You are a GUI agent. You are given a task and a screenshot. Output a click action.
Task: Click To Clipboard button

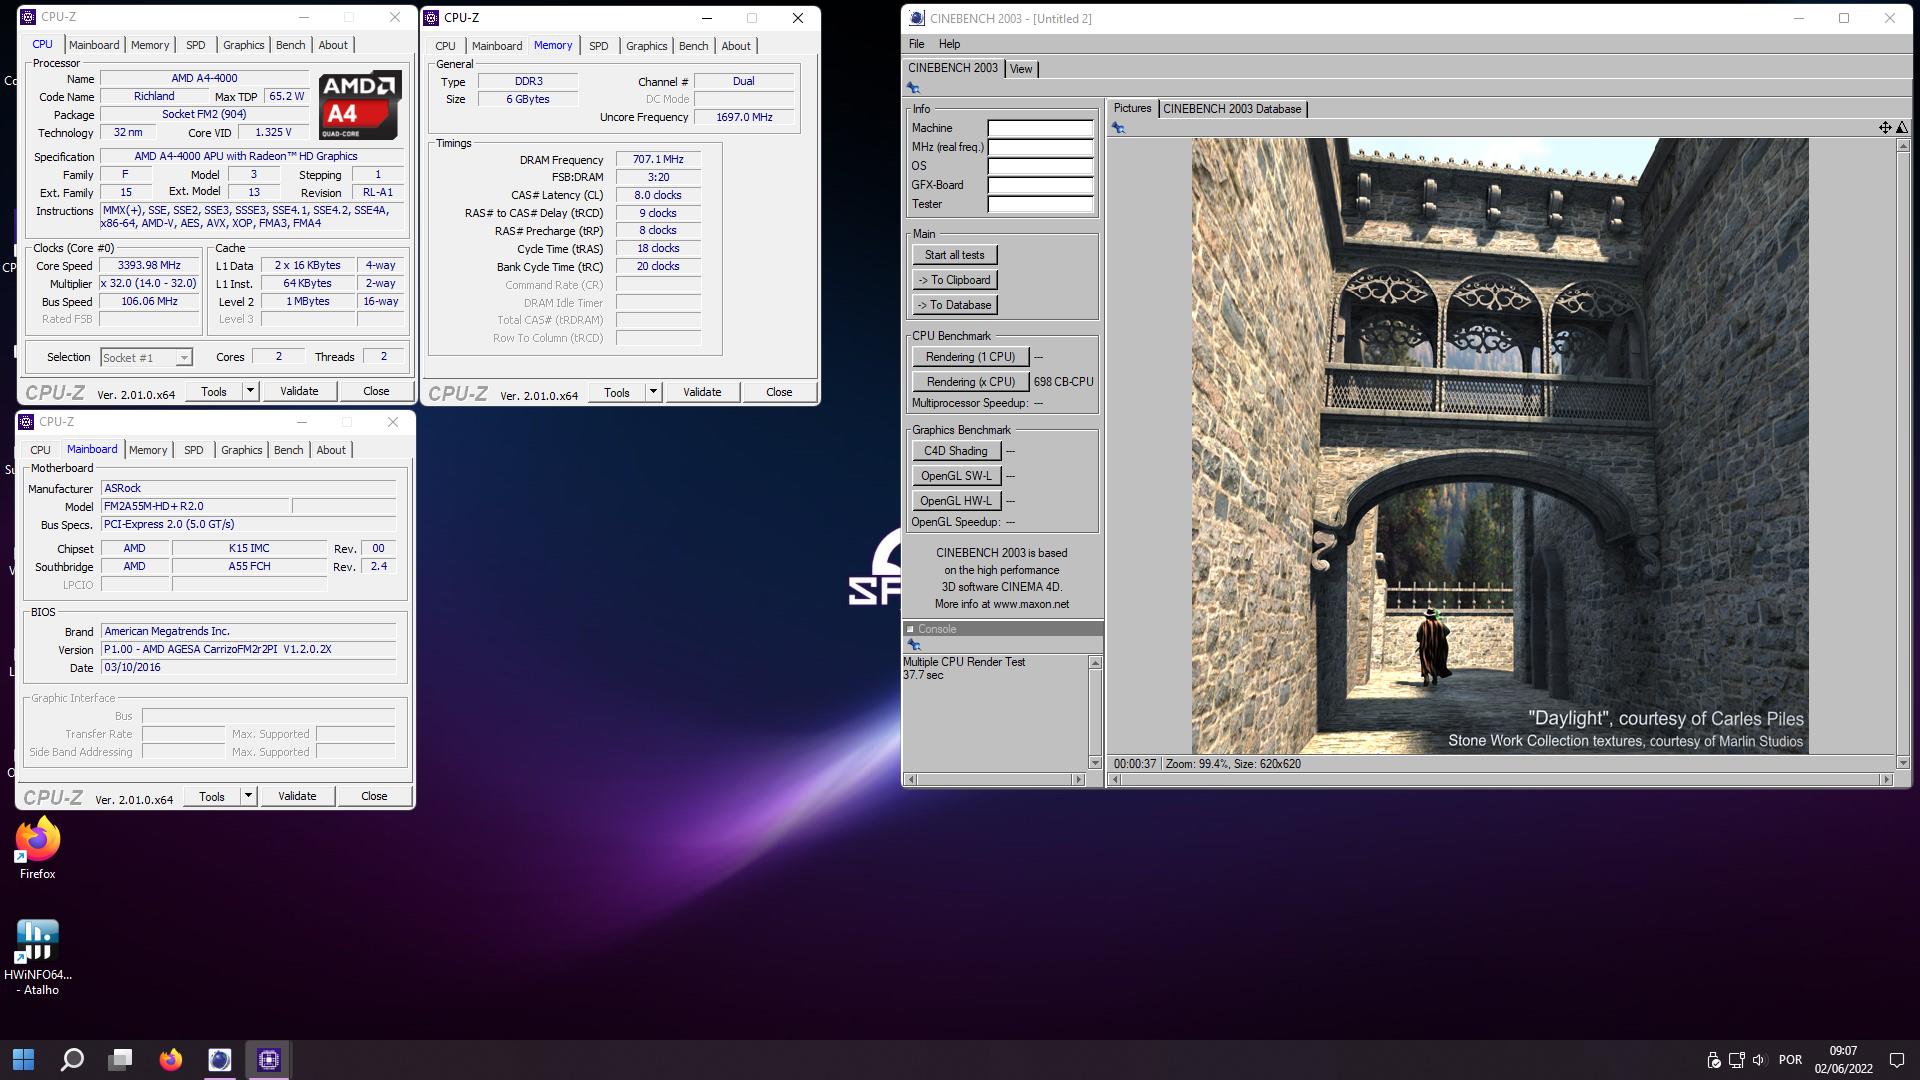[954, 280]
